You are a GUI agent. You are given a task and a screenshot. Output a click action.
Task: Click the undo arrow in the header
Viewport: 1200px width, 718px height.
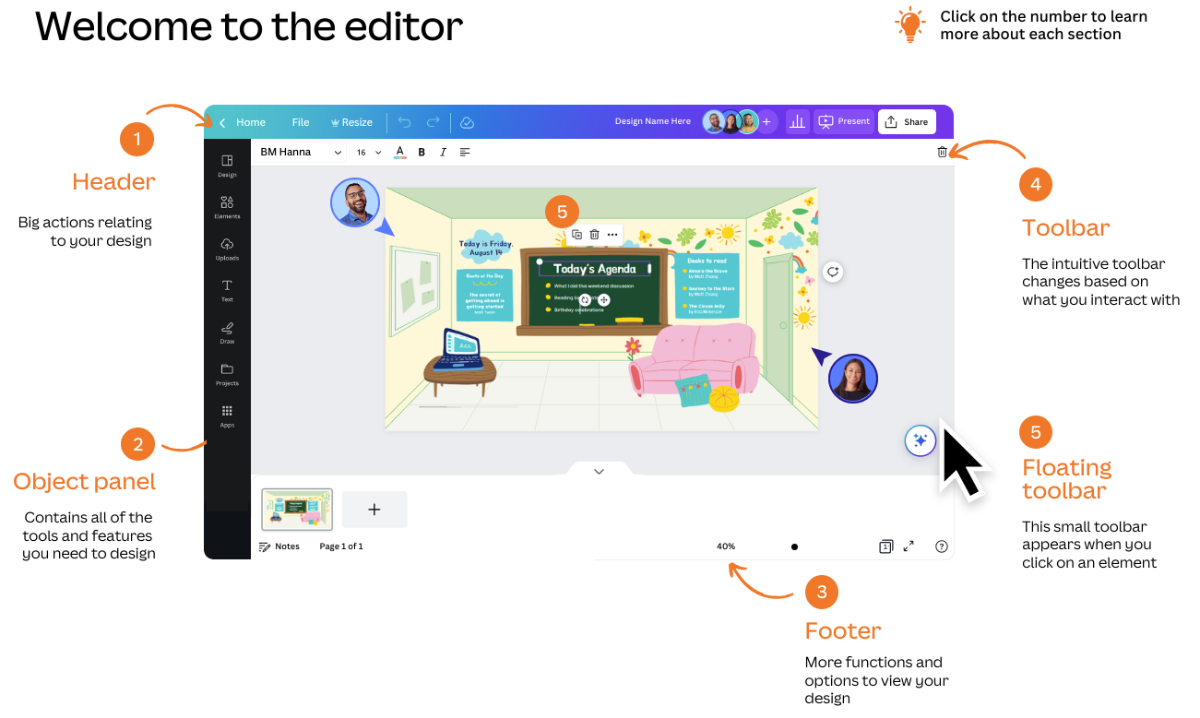pos(404,122)
